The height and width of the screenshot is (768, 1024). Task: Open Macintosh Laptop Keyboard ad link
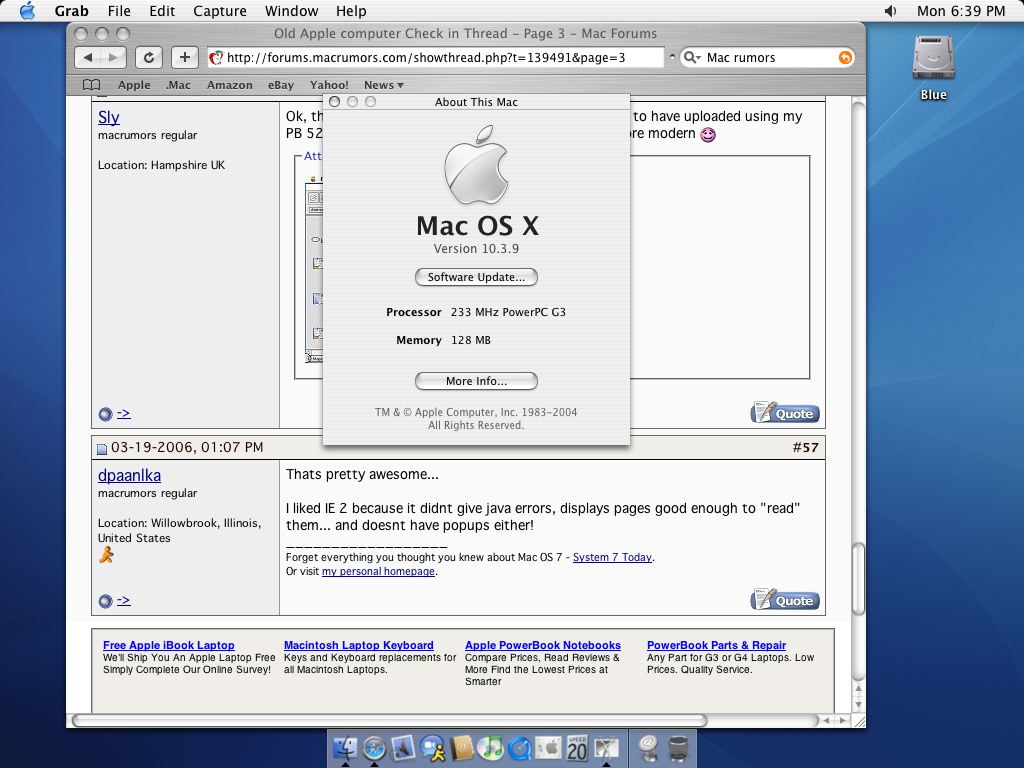(359, 645)
